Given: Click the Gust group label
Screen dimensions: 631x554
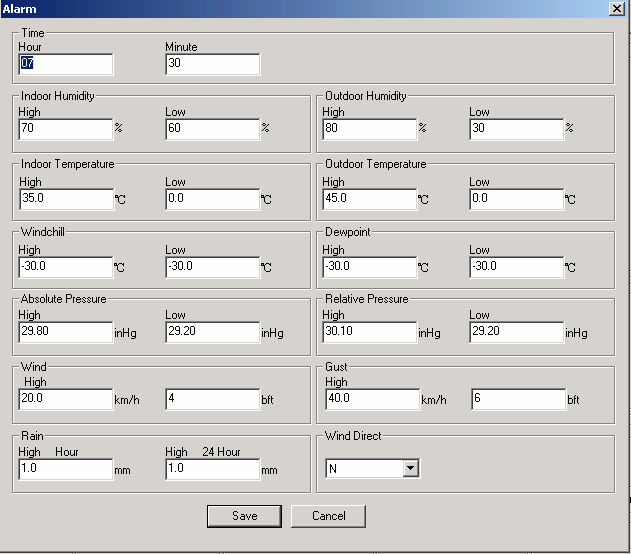Looking at the screenshot, I should click(336, 367).
